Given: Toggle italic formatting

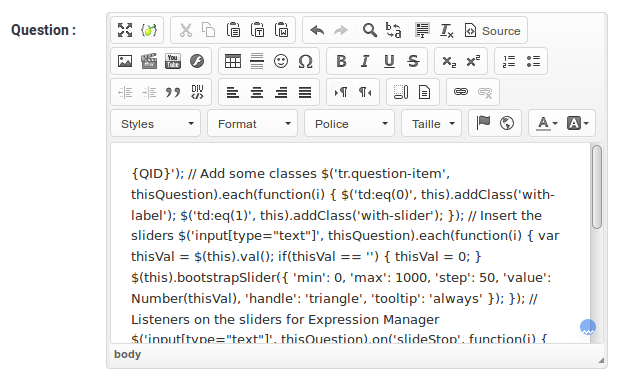Looking at the screenshot, I should tap(365, 61).
